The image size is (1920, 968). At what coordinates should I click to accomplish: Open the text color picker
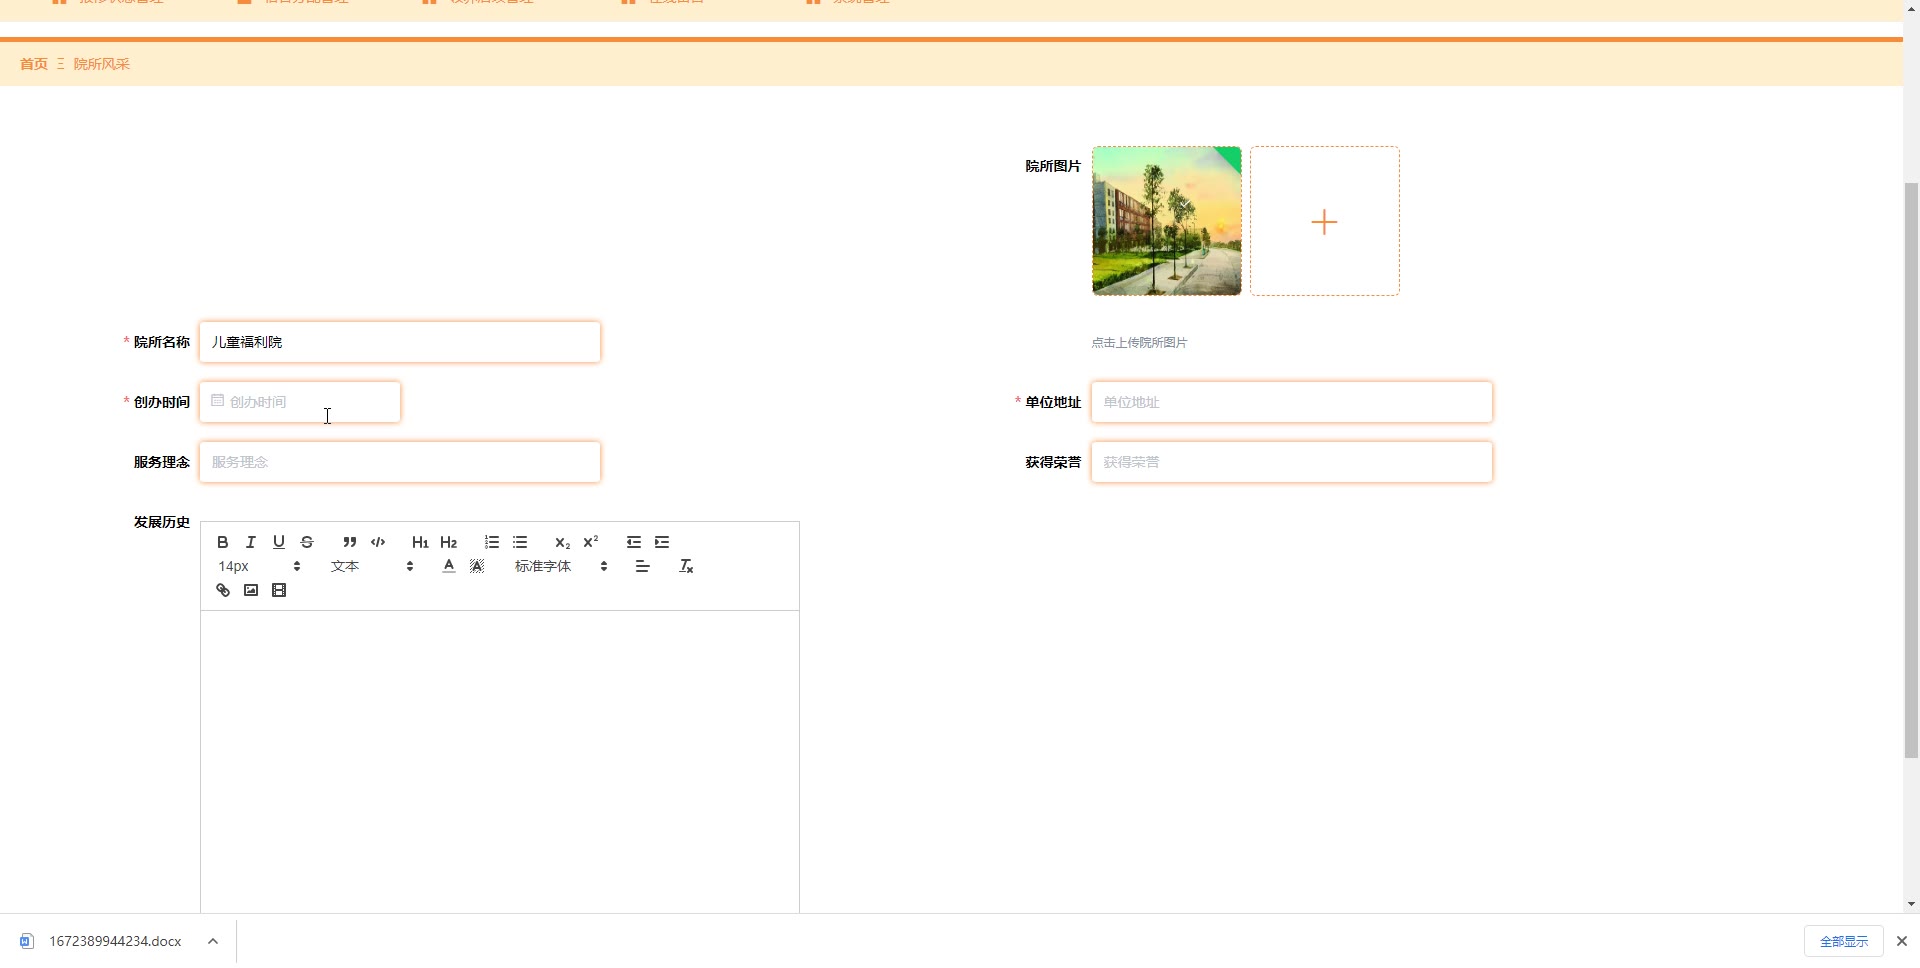(x=449, y=566)
